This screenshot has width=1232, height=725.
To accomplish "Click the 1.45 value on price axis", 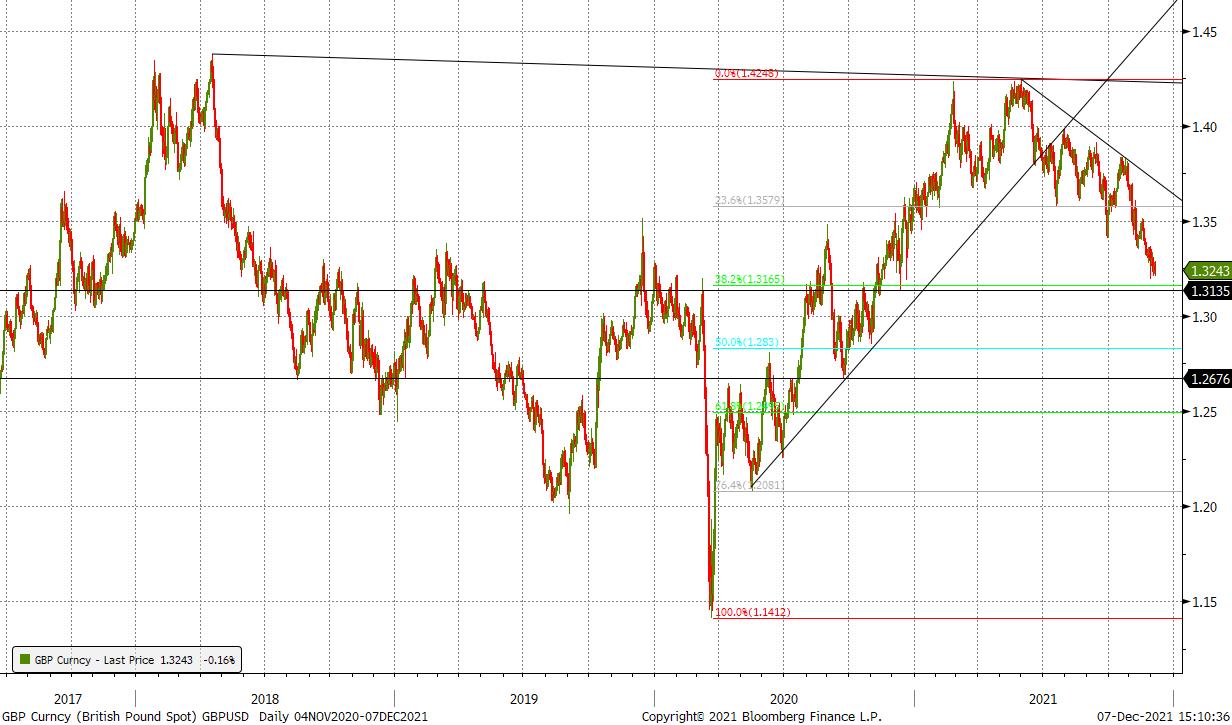I will click(1203, 32).
